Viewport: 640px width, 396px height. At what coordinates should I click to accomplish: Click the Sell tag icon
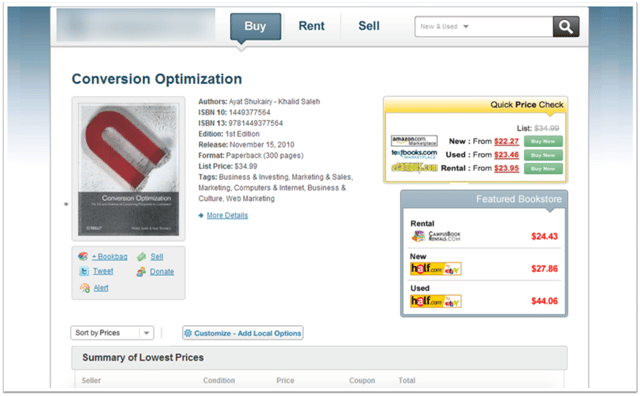point(141,256)
